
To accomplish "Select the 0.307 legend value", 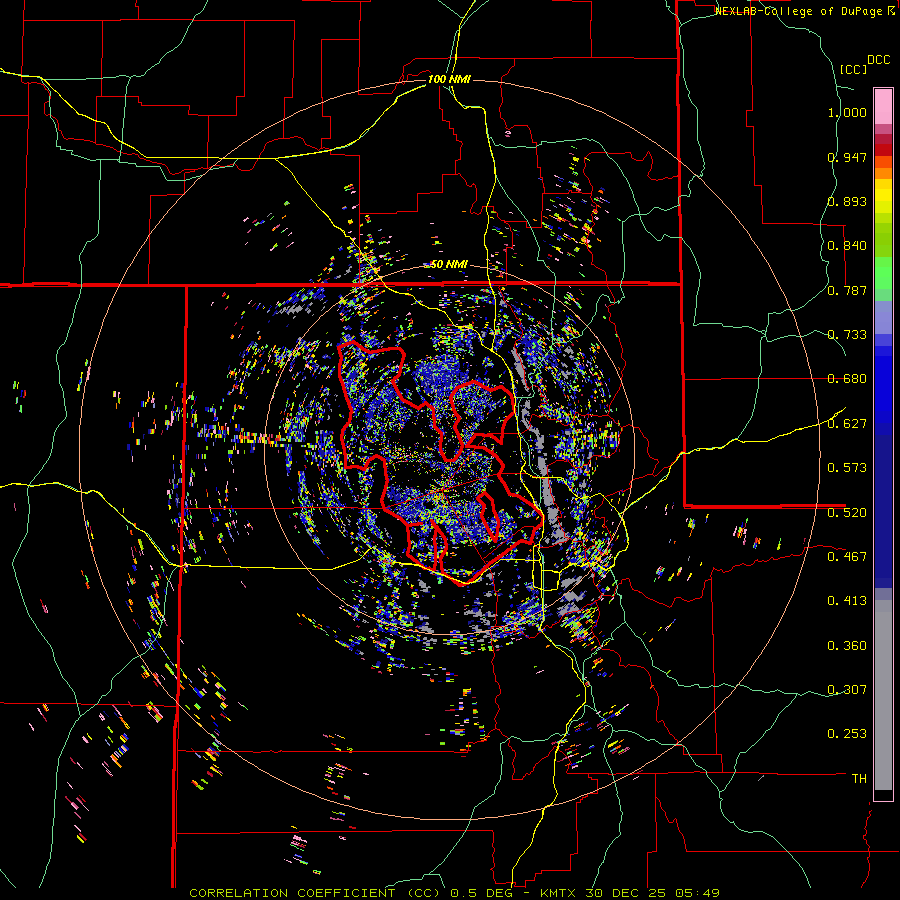I will click(847, 689).
